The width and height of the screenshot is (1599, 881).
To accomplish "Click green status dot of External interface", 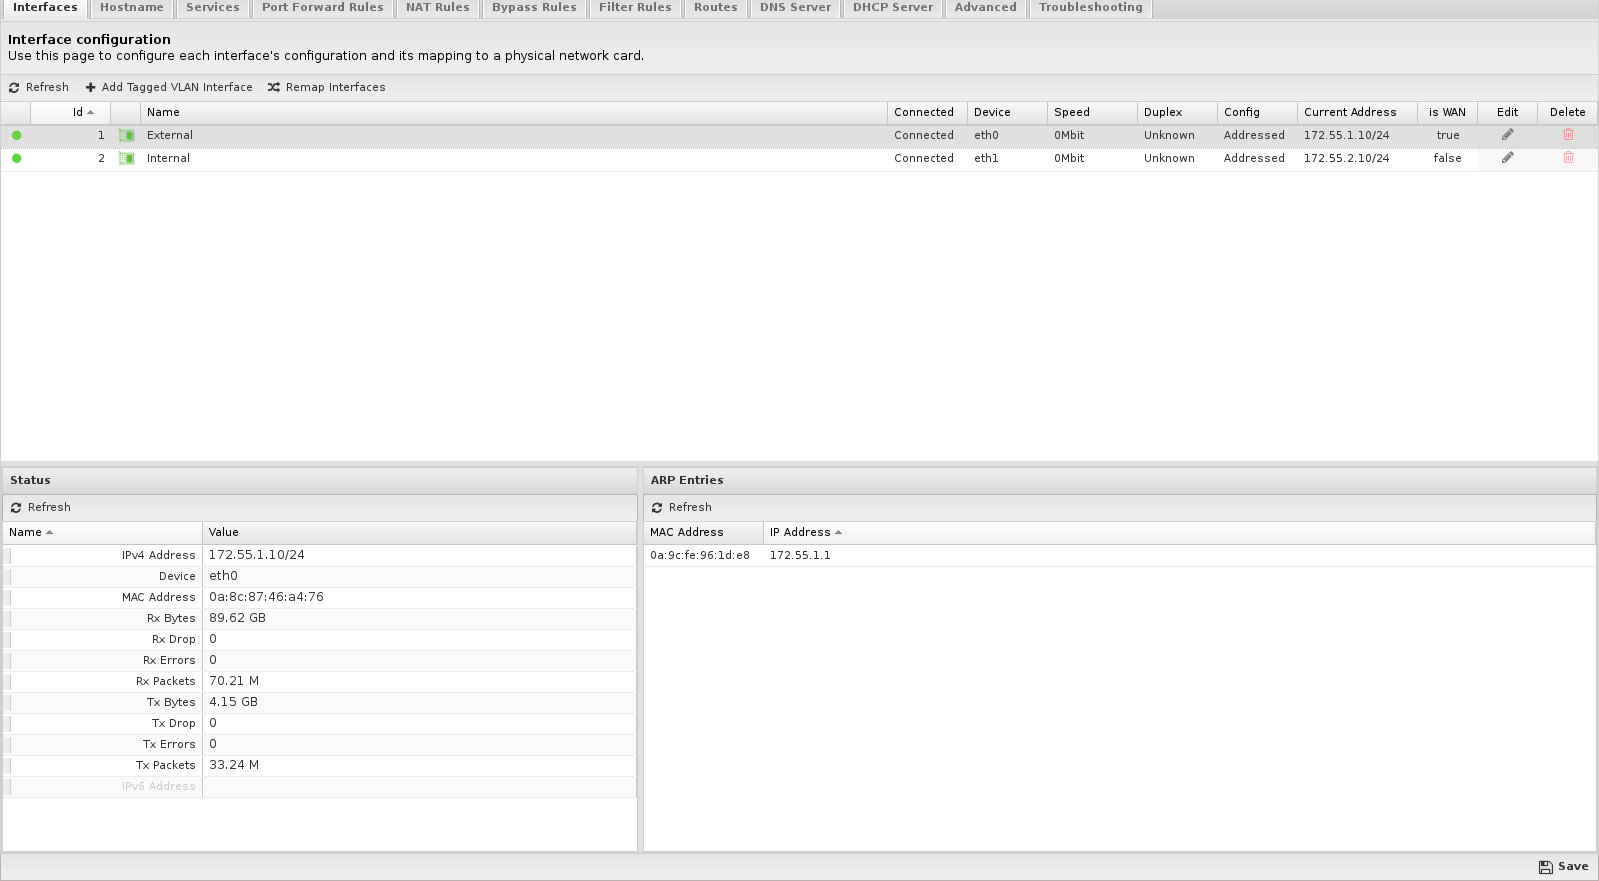I will tap(16, 135).
